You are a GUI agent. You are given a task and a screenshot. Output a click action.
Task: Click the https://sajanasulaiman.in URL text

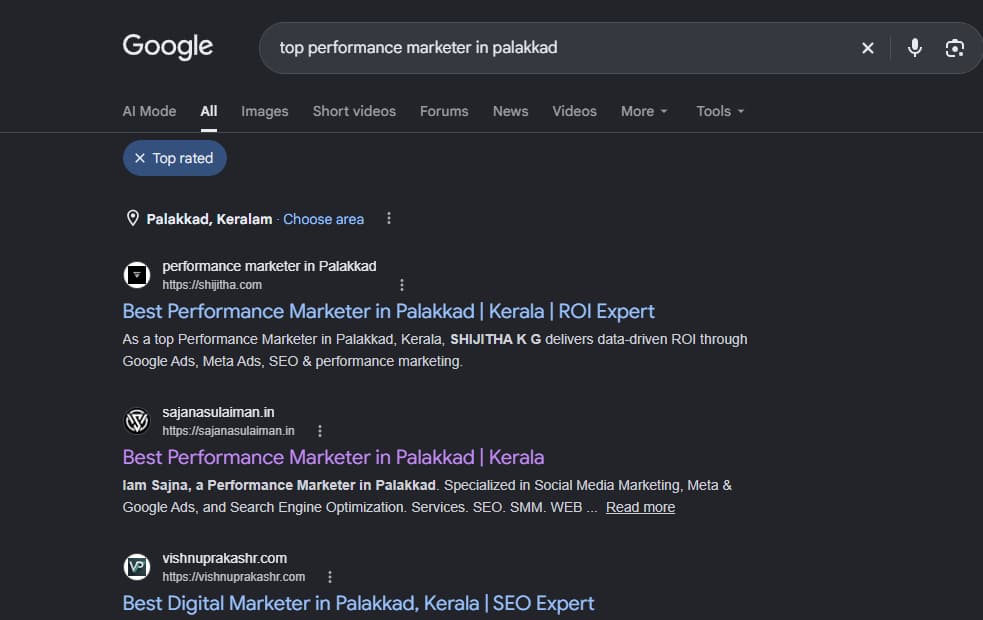pos(228,431)
